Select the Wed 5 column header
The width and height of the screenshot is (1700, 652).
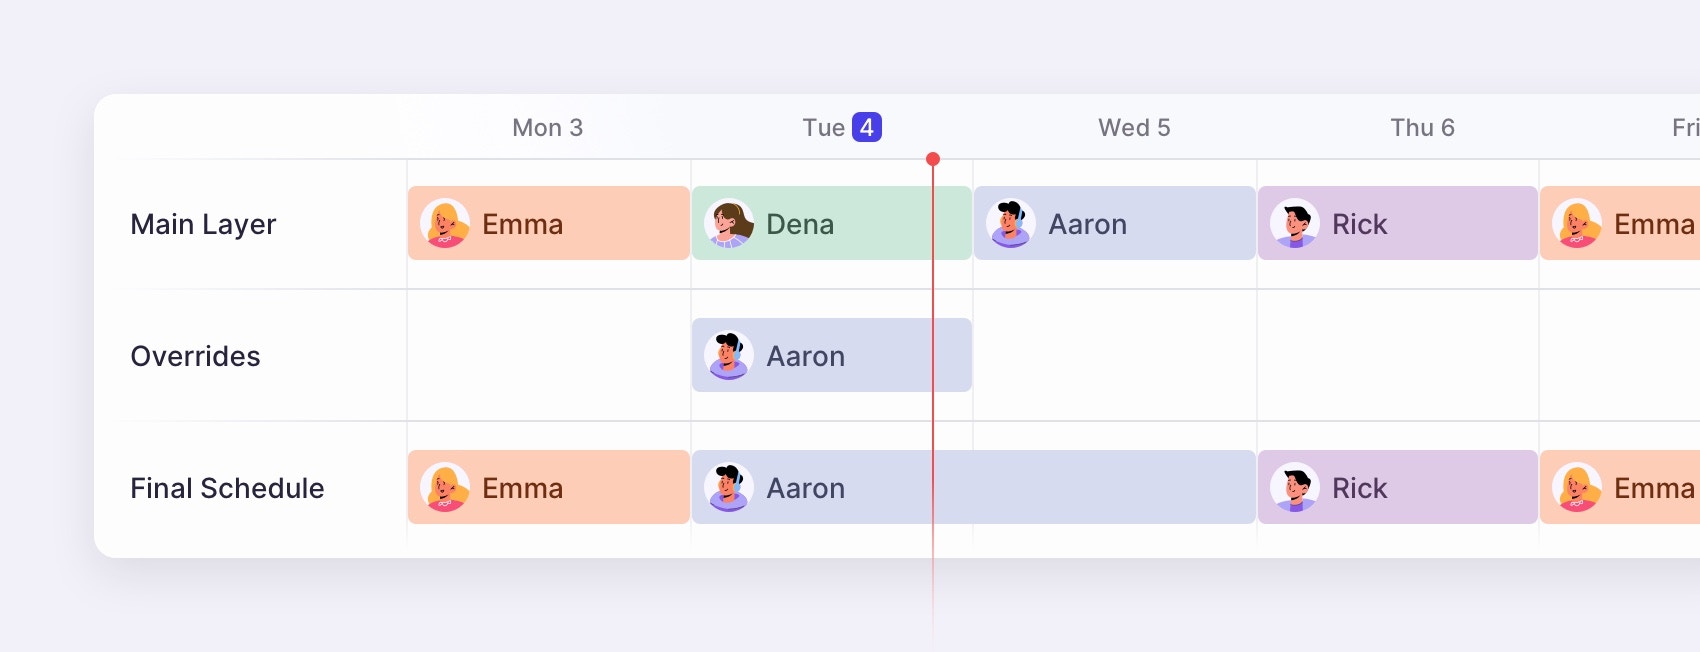click(1134, 128)
